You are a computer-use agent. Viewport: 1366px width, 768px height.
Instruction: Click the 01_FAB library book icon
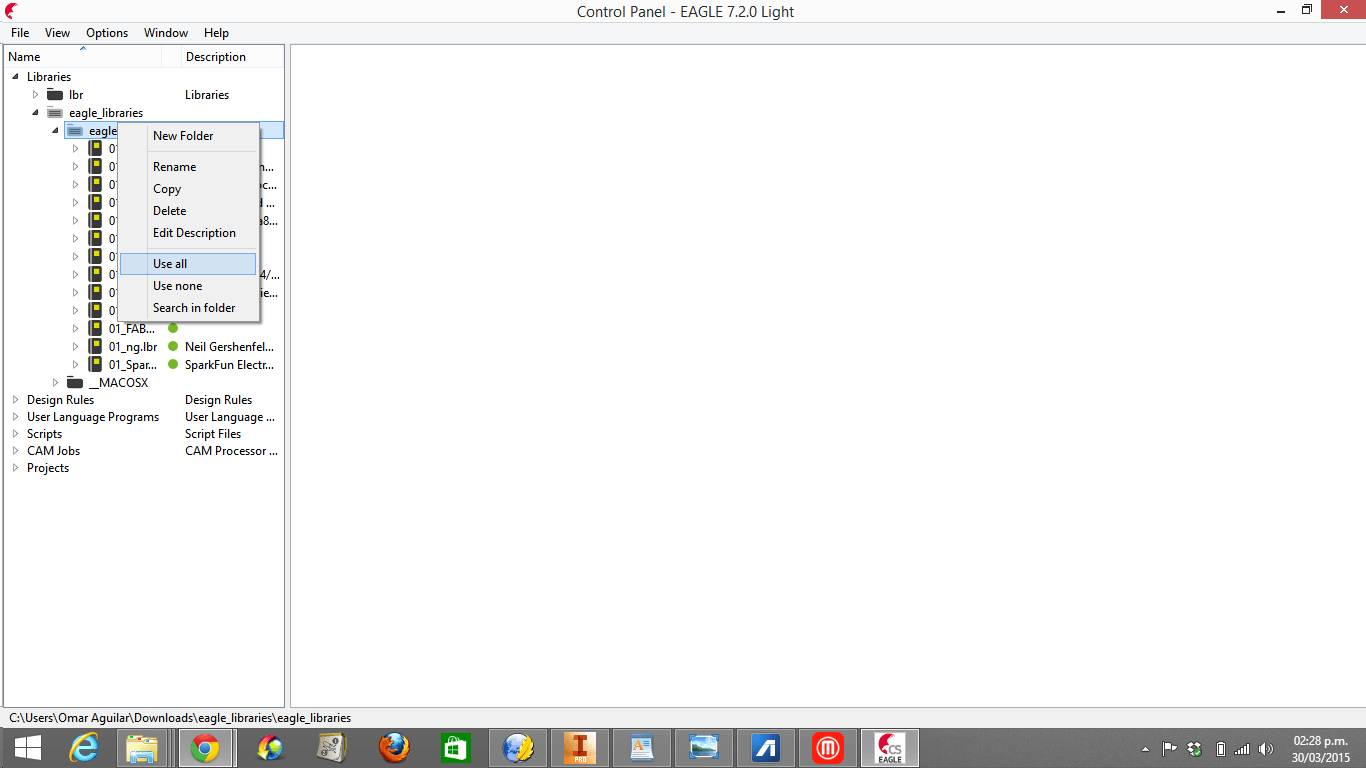95,328
